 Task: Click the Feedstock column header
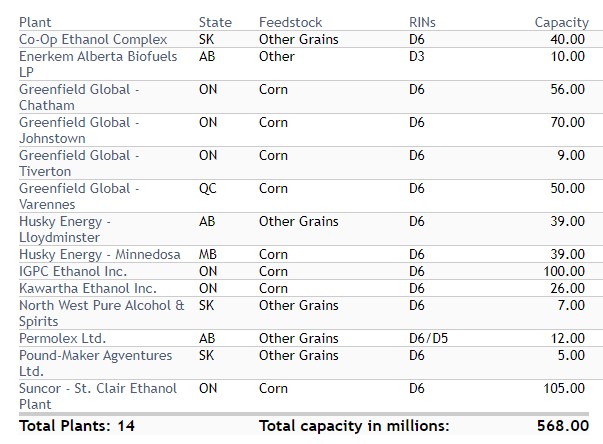(x=289, y=22)
